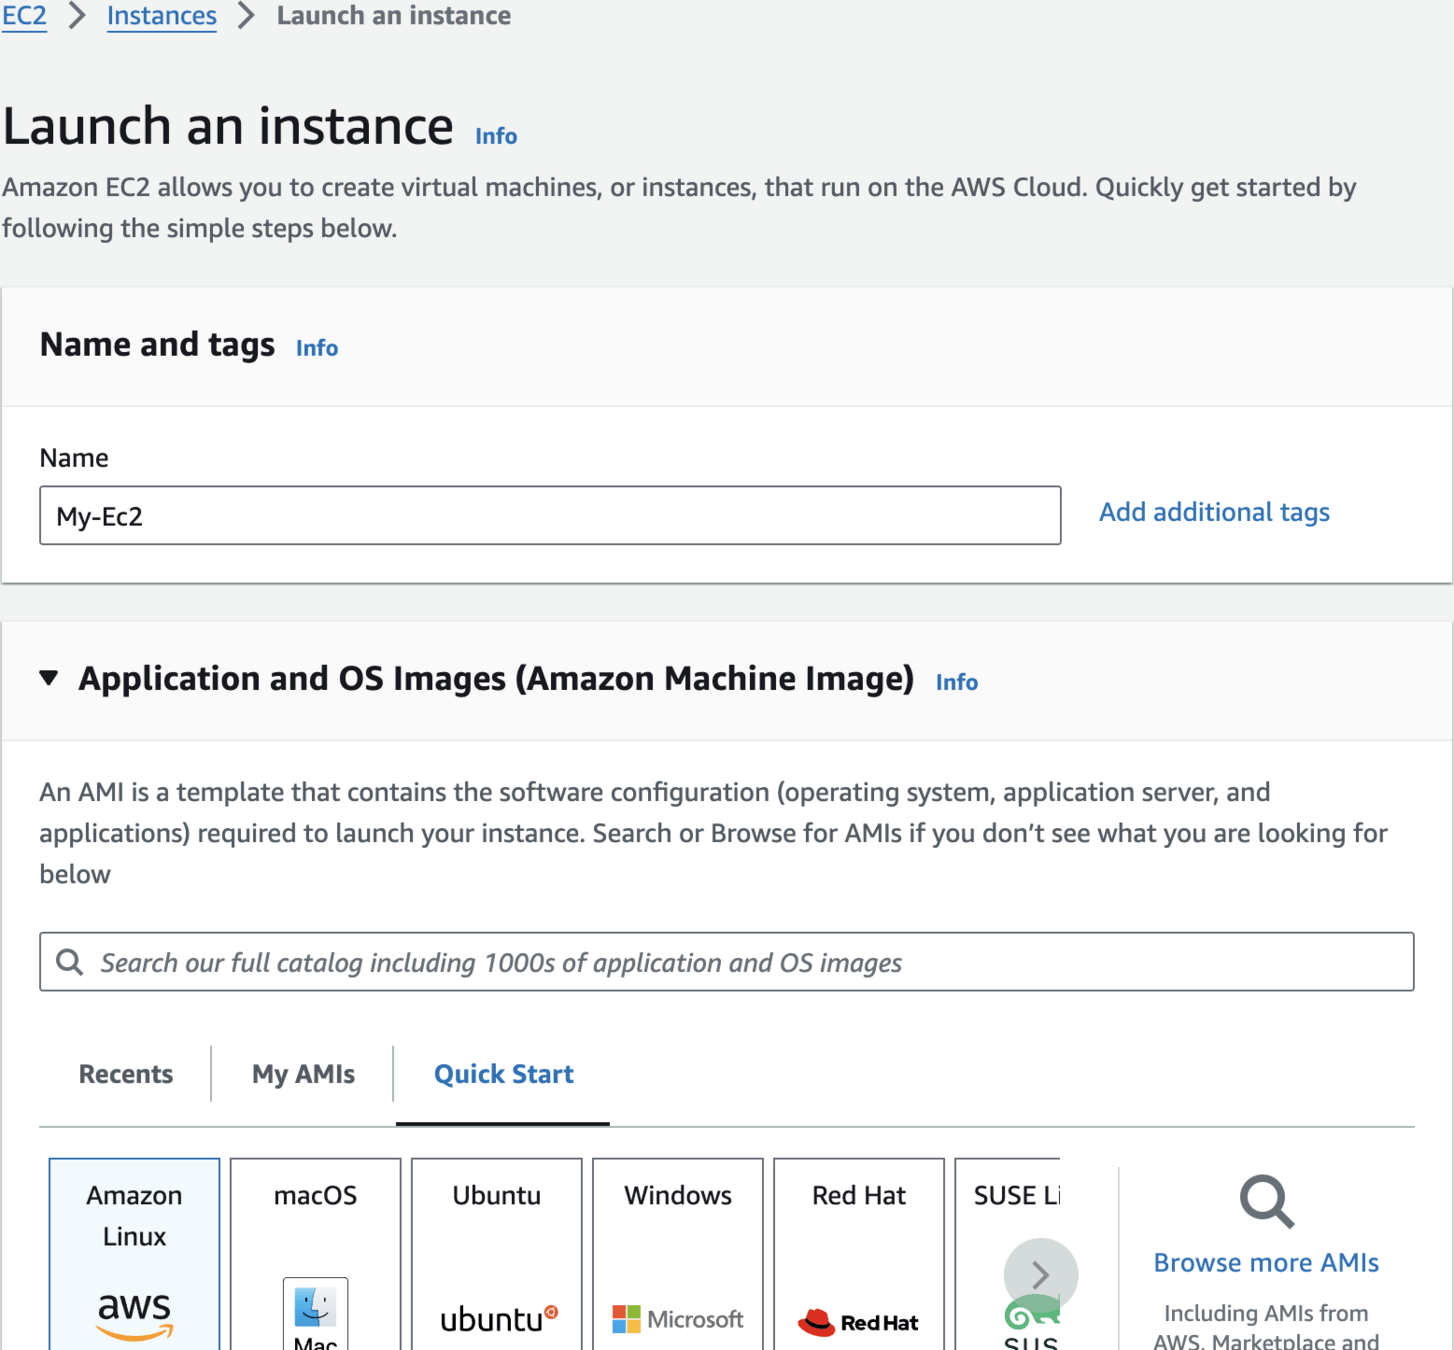This screenshot has height=1350, width=1454.
Task: Open Info link beside Application and OS Images
Action: click(x=957, y=682)
